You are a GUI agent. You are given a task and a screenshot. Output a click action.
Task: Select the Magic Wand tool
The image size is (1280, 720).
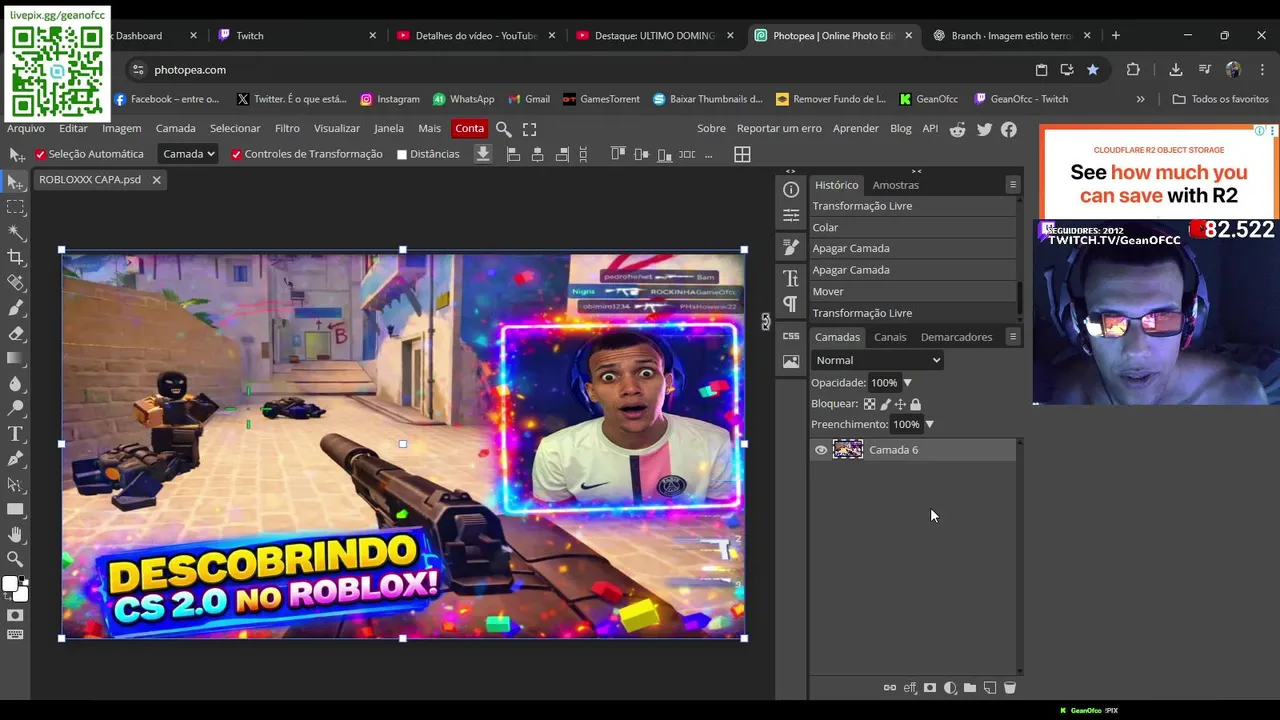click(x=15, y=232)
